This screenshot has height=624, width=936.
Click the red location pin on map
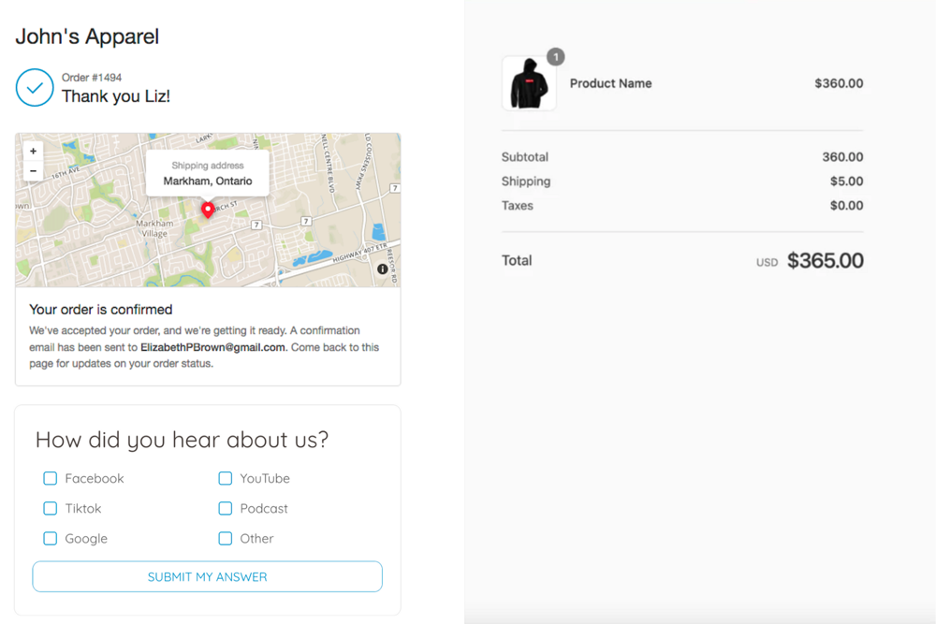coord(208,209)
